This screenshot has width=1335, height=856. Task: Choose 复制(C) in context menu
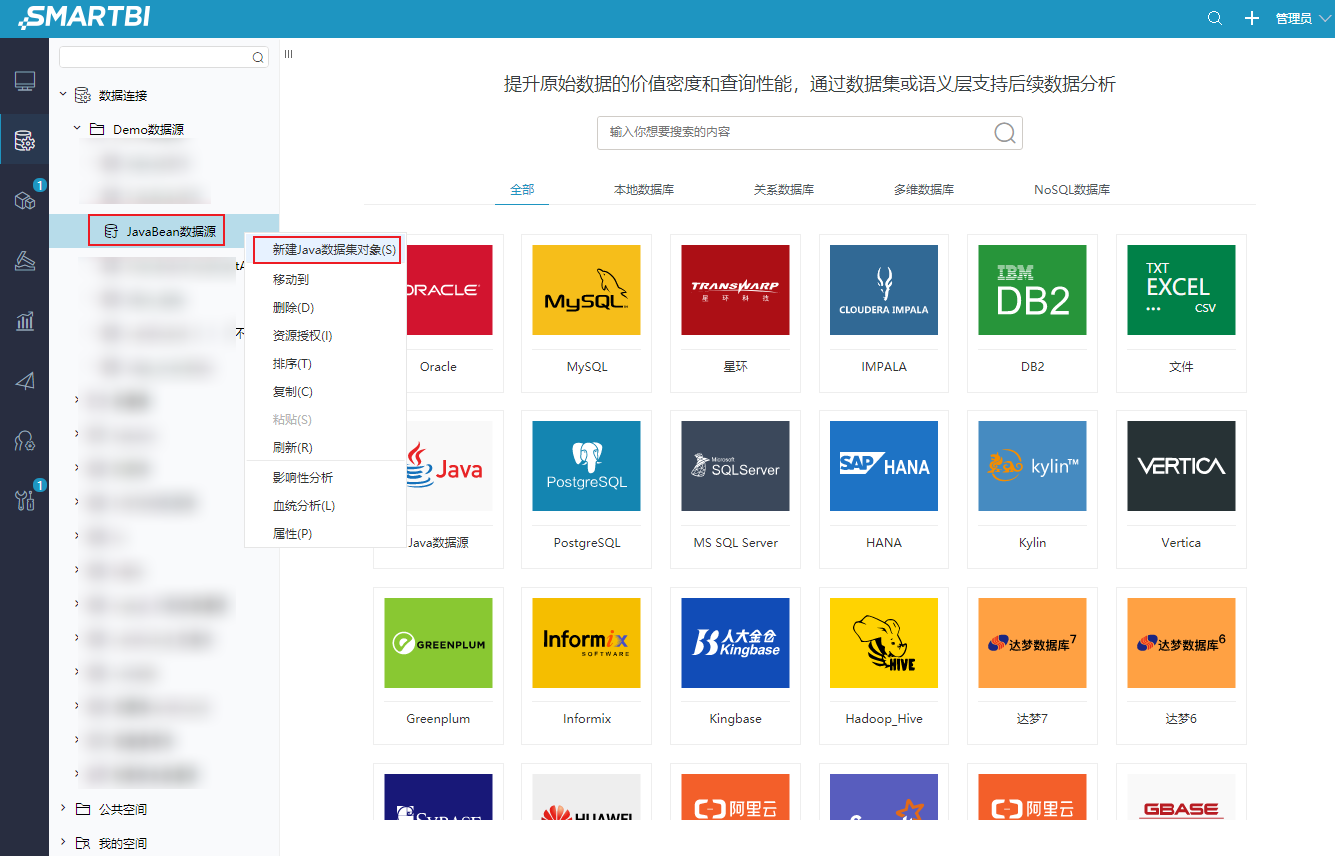pyautogui.click(x=326, y=392)
